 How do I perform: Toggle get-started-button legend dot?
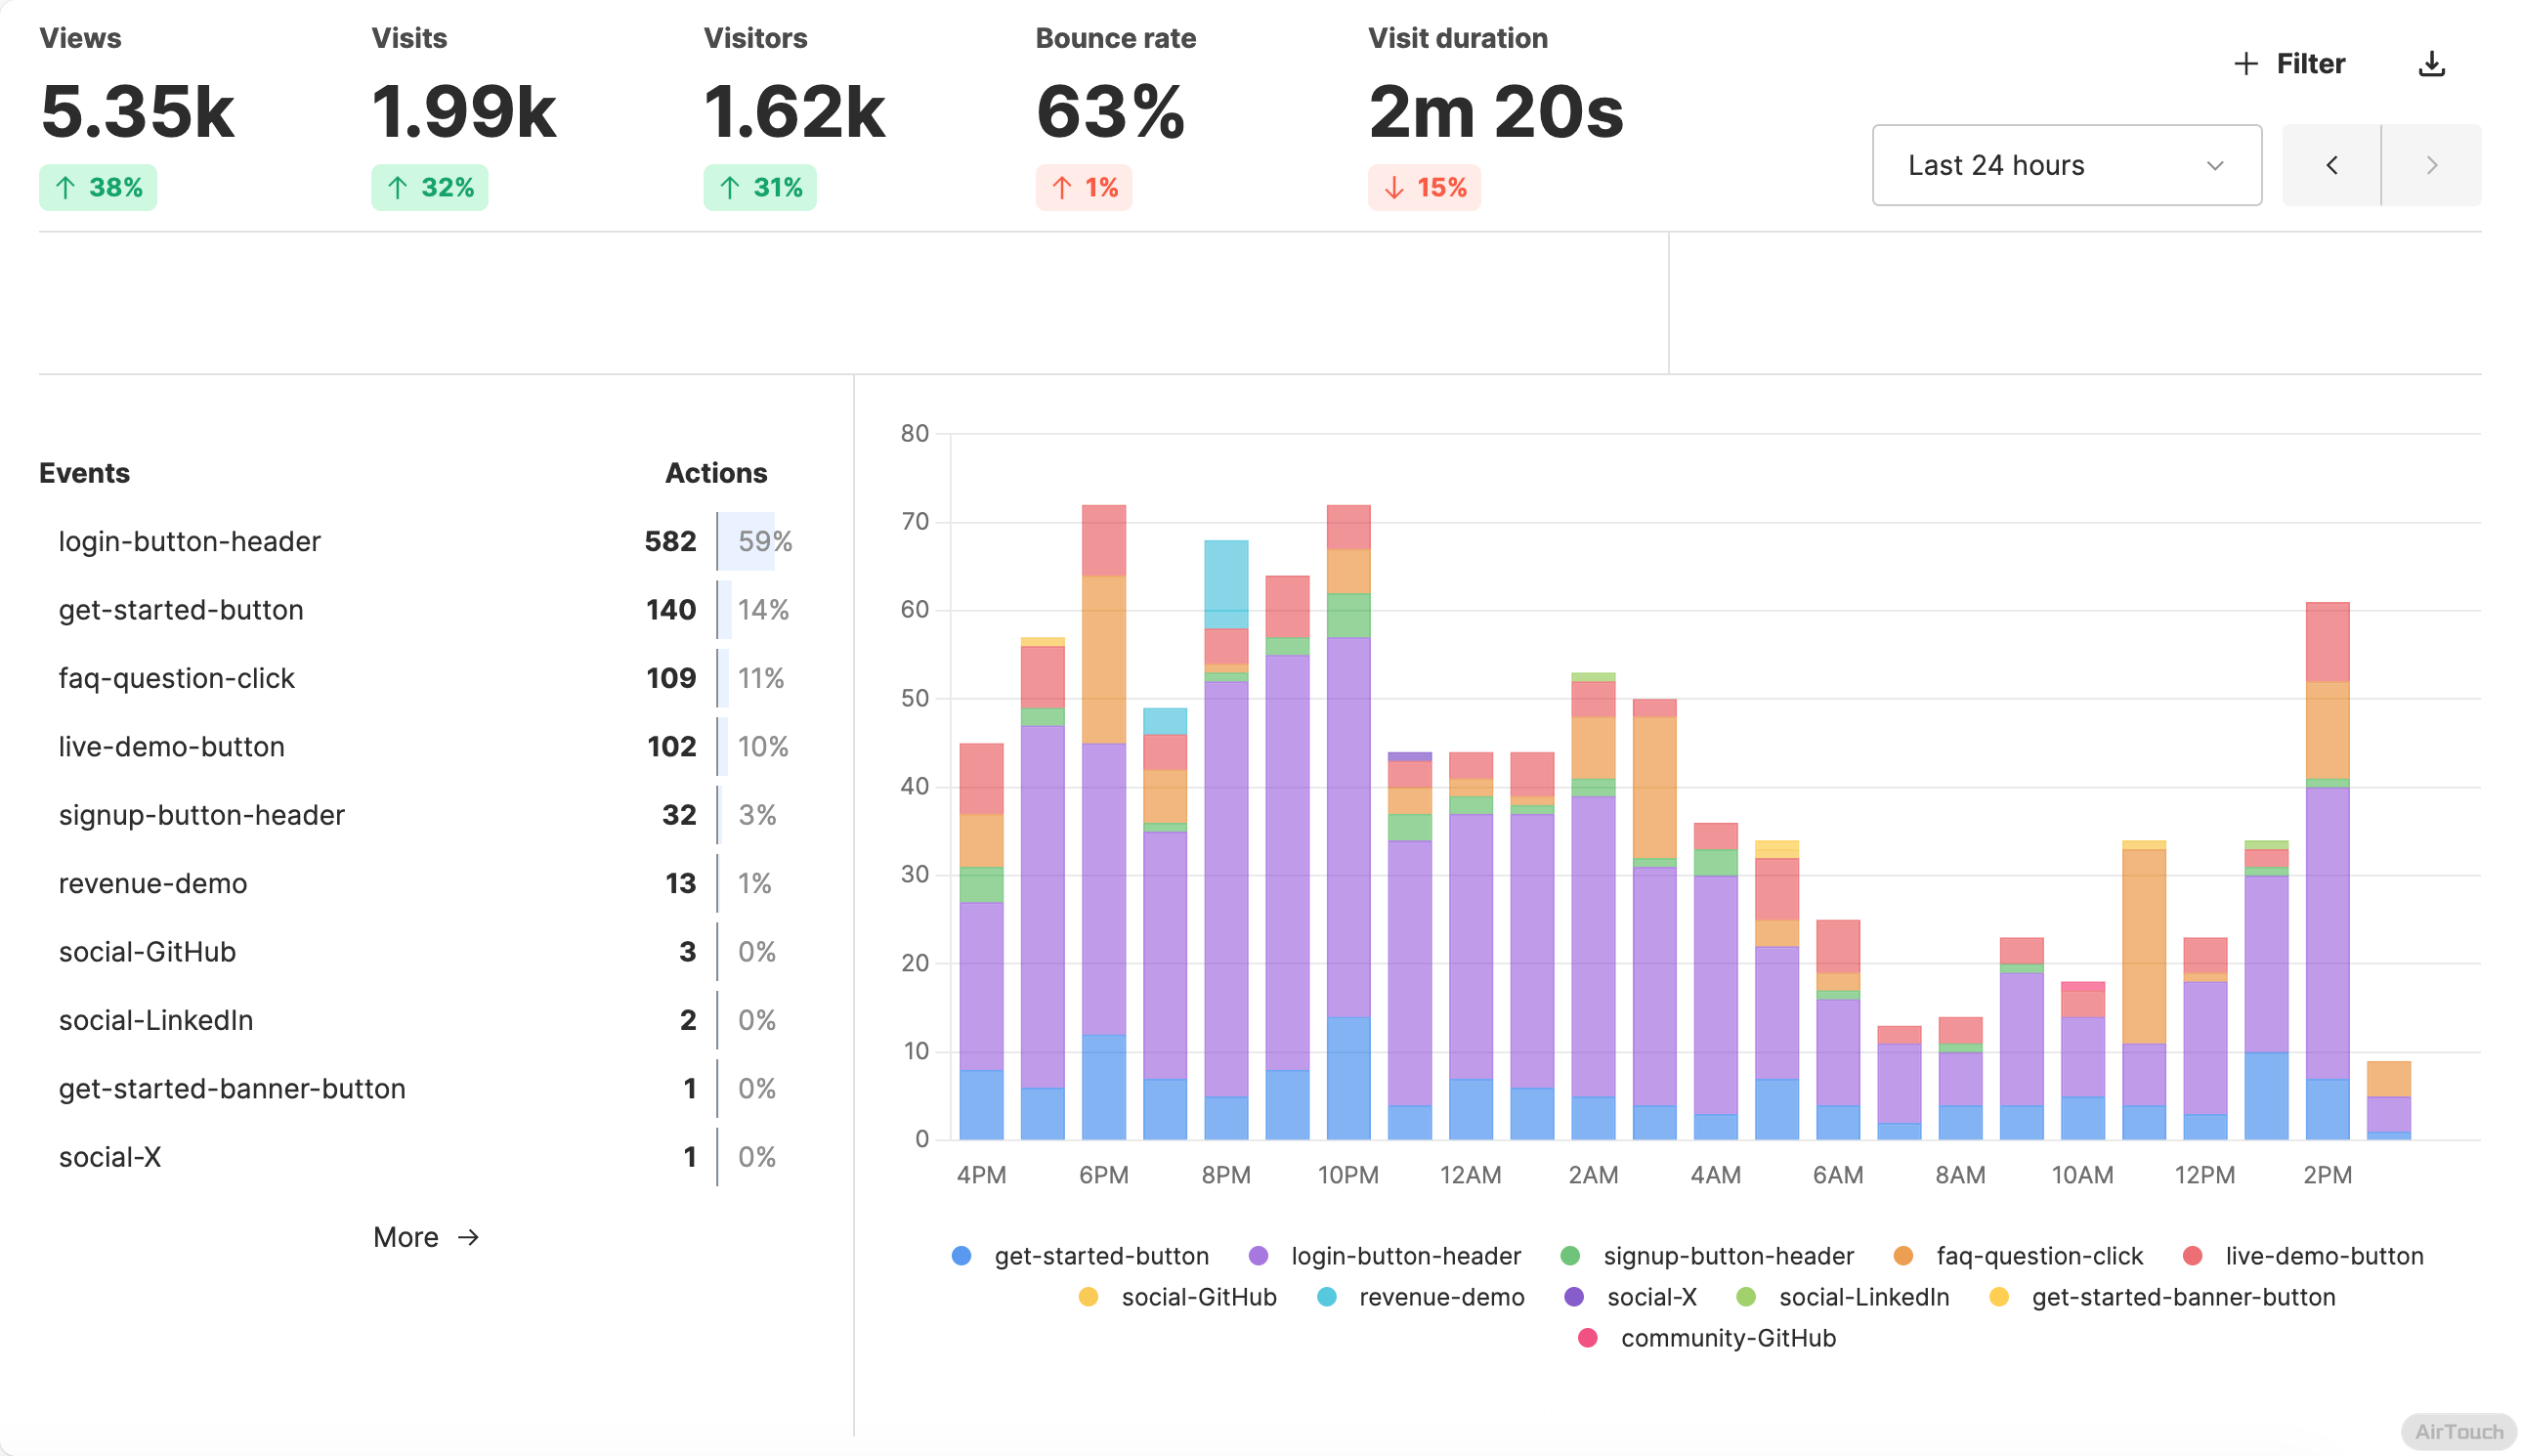pos(961,1256)
